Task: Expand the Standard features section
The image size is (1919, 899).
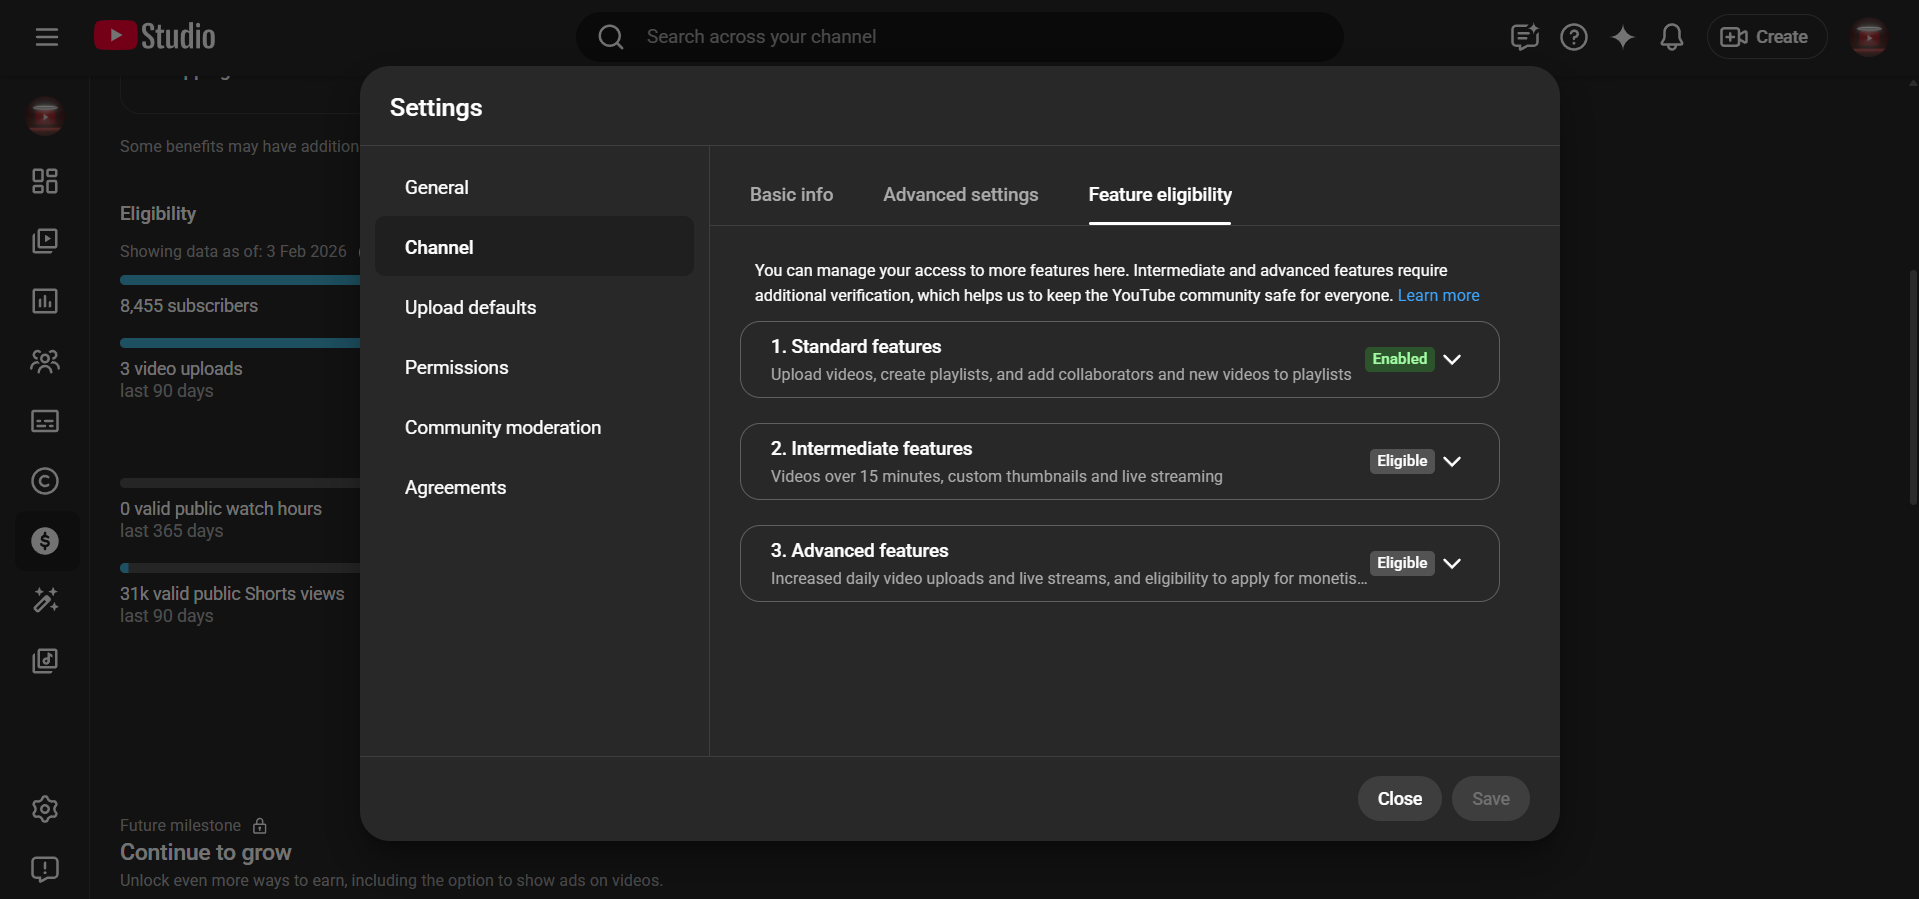Action: tap(1452, 359)
